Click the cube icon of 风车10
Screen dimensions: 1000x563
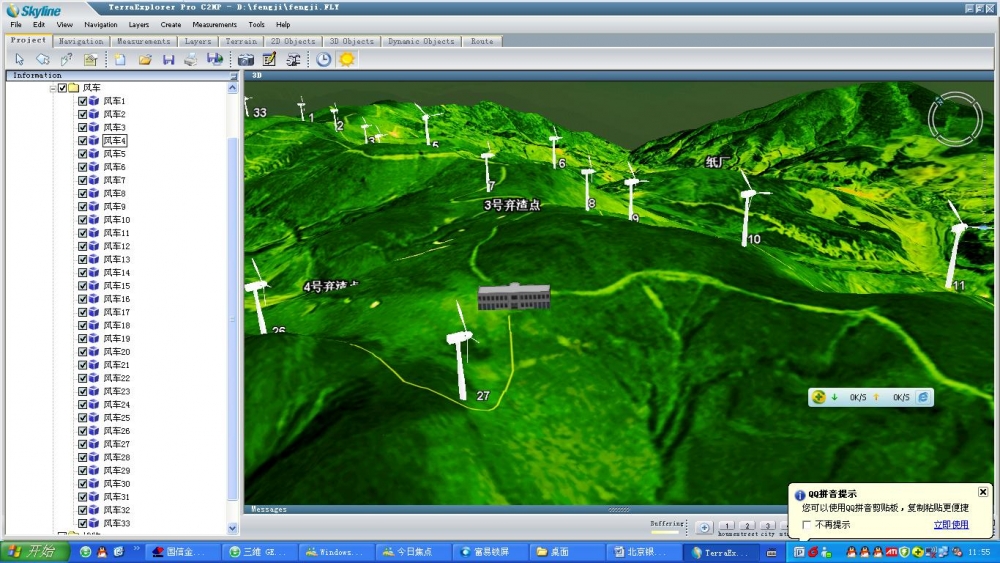[94, 219]
